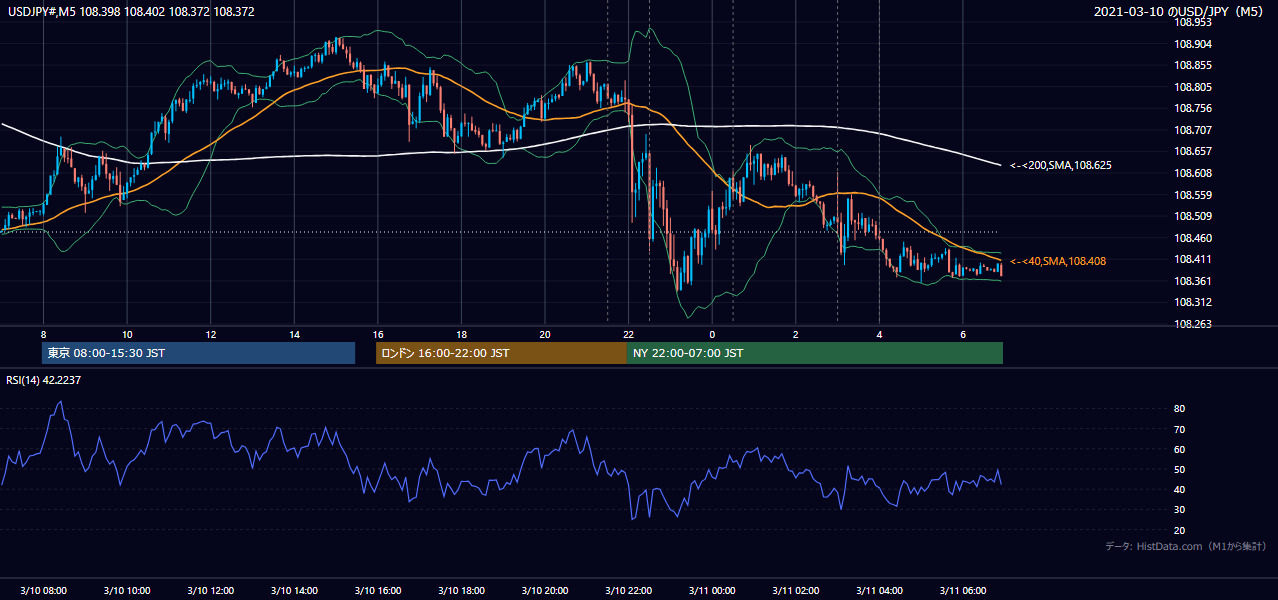
Task: Click price axis value 108.460
Action: click(1194, 238)
